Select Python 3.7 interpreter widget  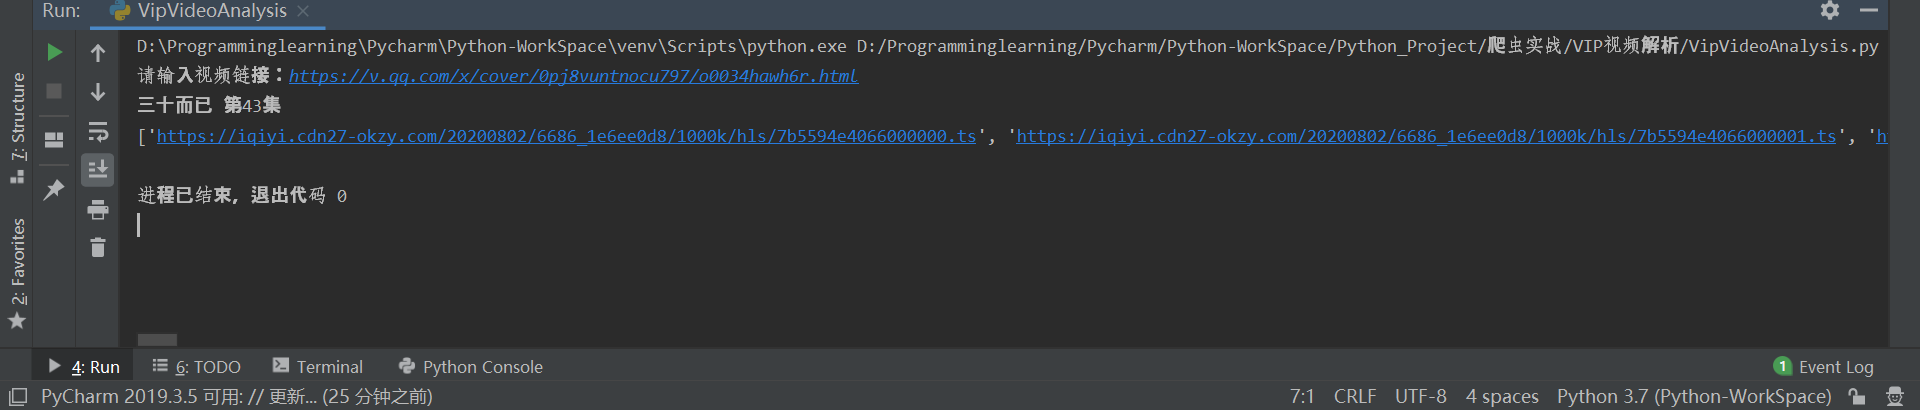pos(1694,397)
